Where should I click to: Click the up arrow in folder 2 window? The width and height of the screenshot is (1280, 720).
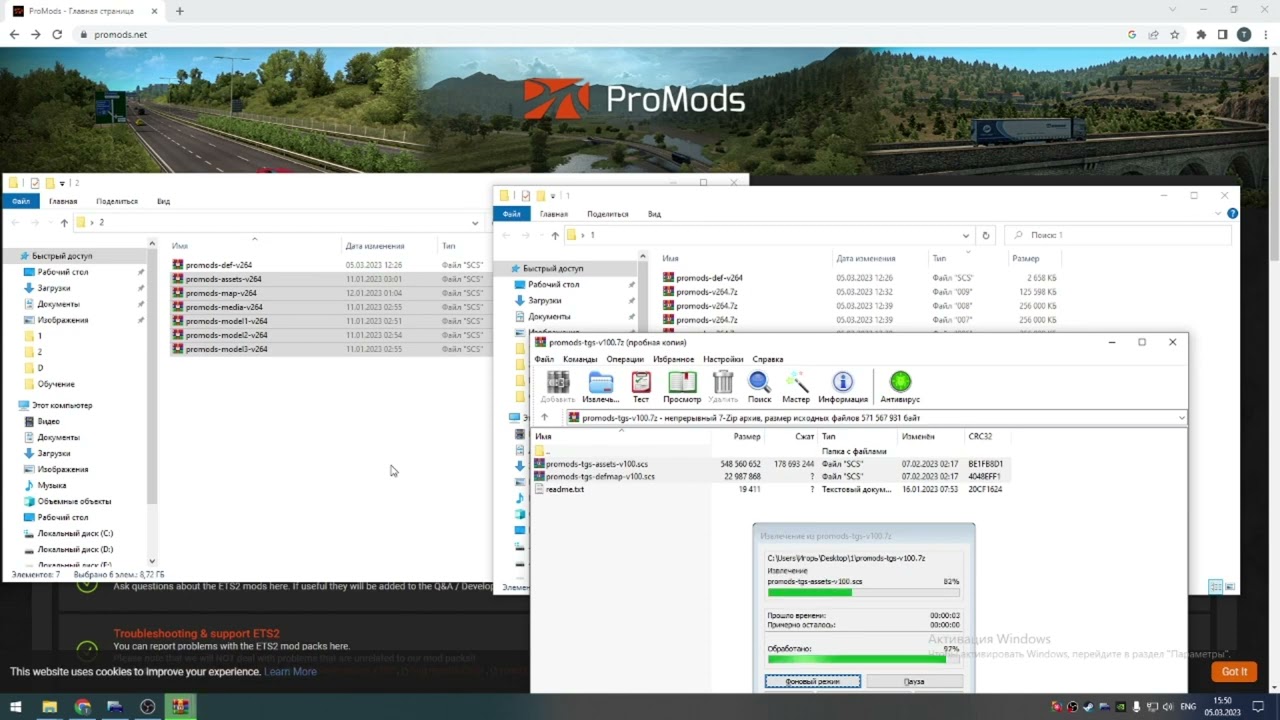64,222
